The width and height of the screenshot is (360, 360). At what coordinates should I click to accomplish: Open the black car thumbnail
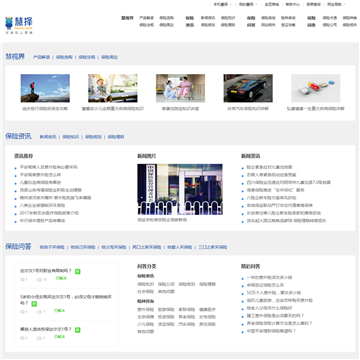click(248, 88)
